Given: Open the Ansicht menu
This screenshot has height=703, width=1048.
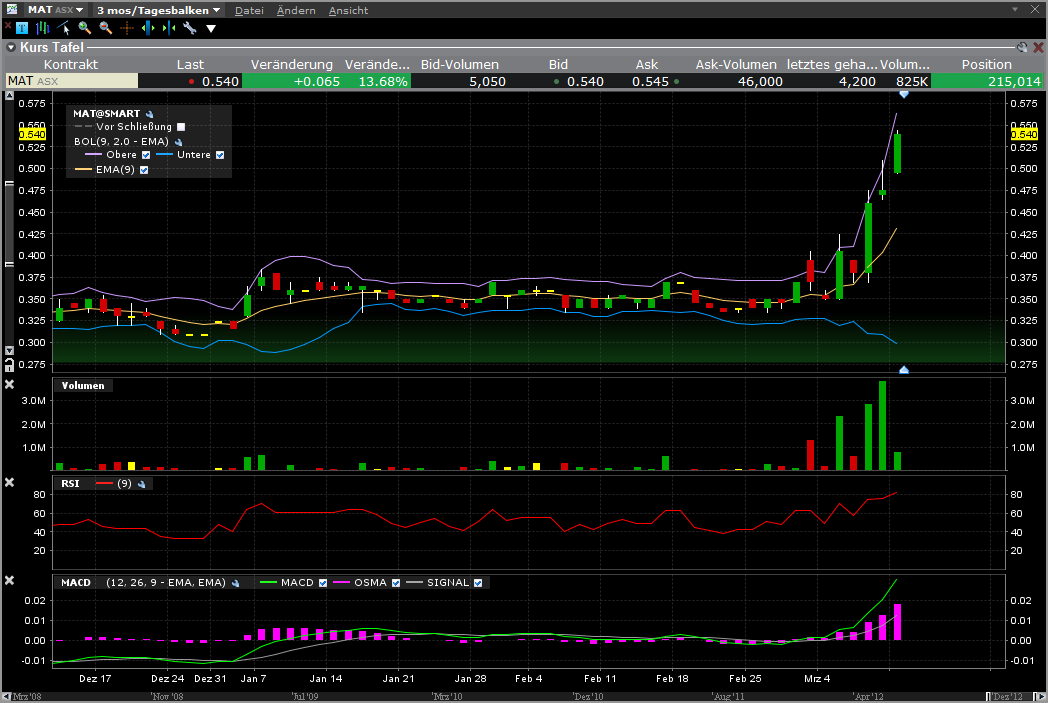Looking at the screenshot, I should coord(348,10).
